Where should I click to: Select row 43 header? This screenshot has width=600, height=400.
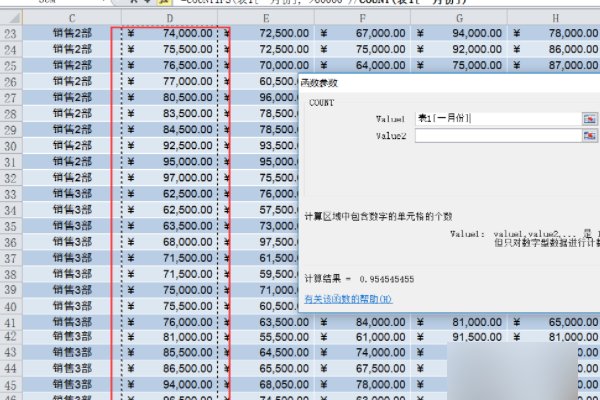11,352
